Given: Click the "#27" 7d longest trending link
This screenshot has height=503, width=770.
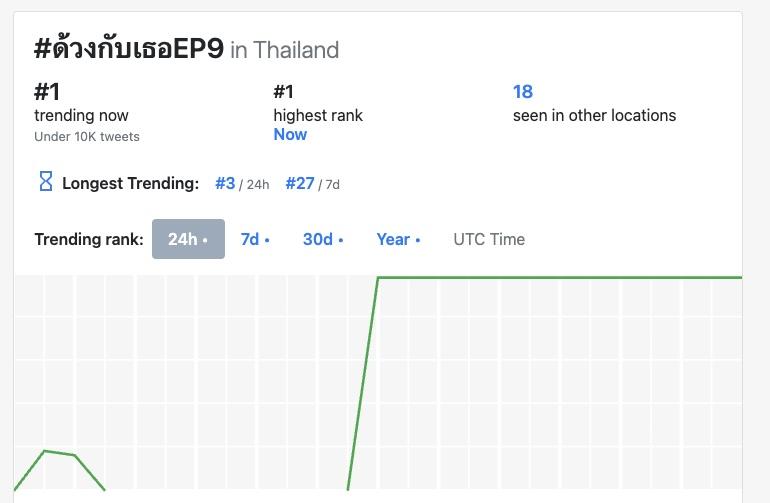Looking at the screenshot, I should click(300, 183).
